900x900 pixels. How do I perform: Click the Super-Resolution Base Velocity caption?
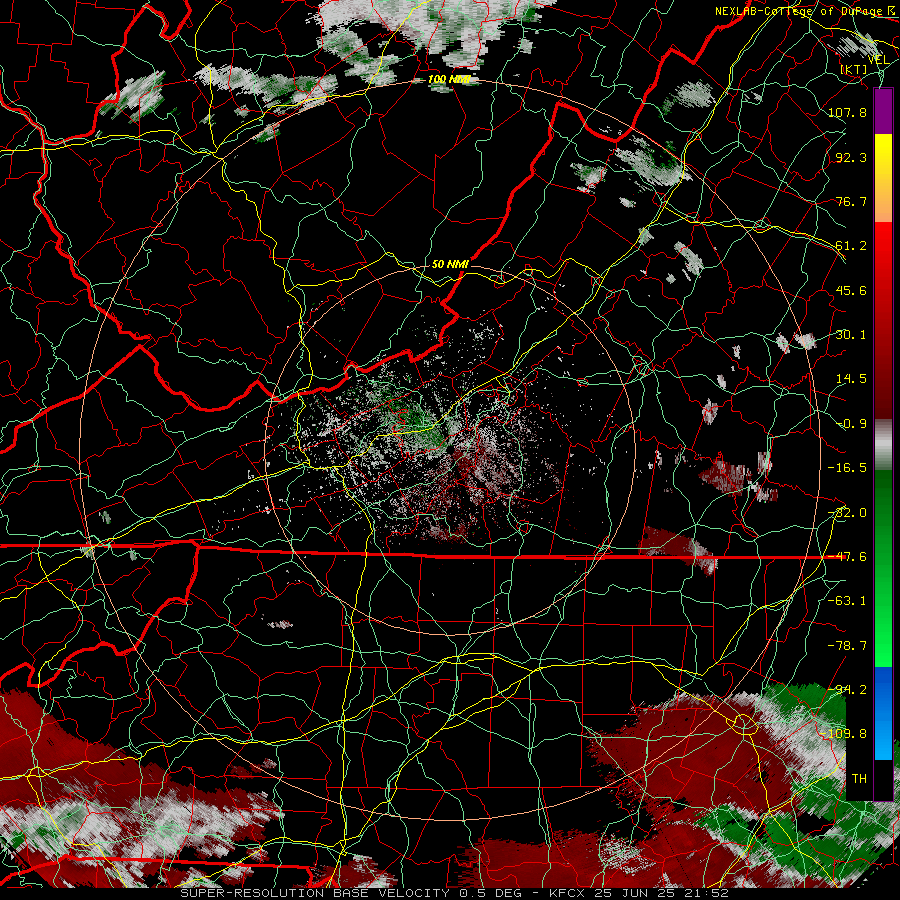454,893
